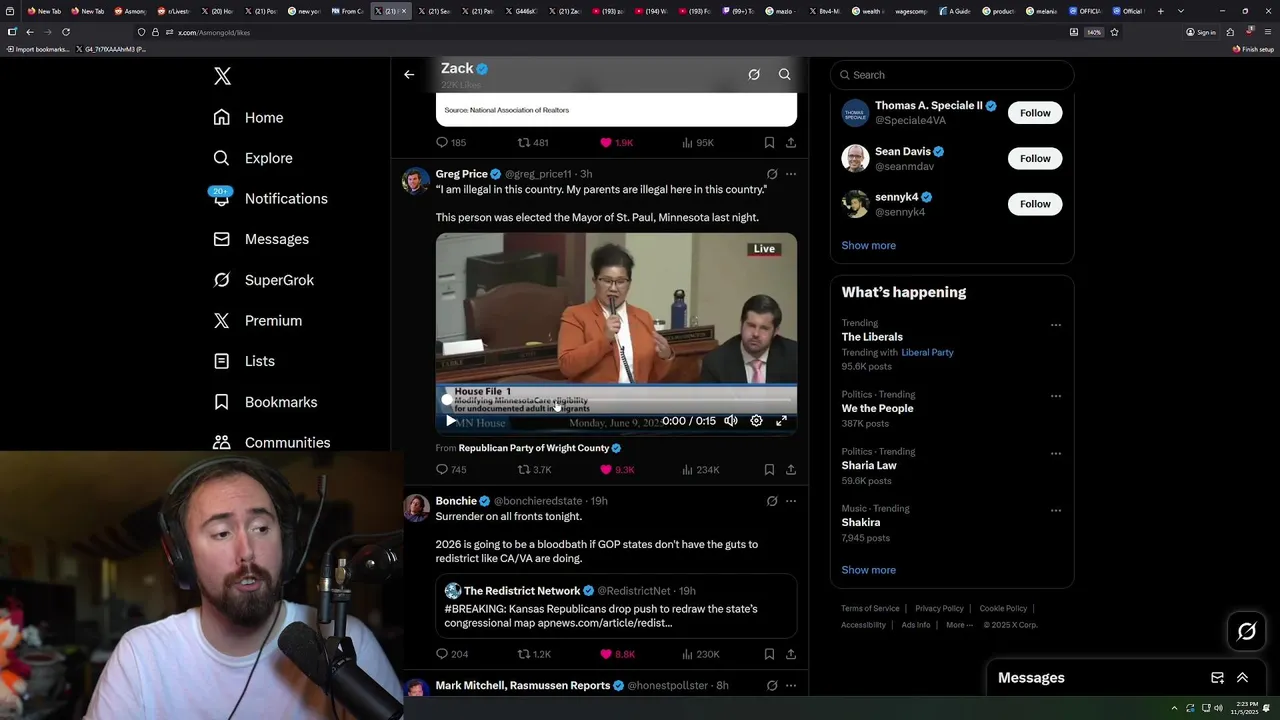Reply to Greg Price post
Screen dimensions: 1280x720
[451, 469]
